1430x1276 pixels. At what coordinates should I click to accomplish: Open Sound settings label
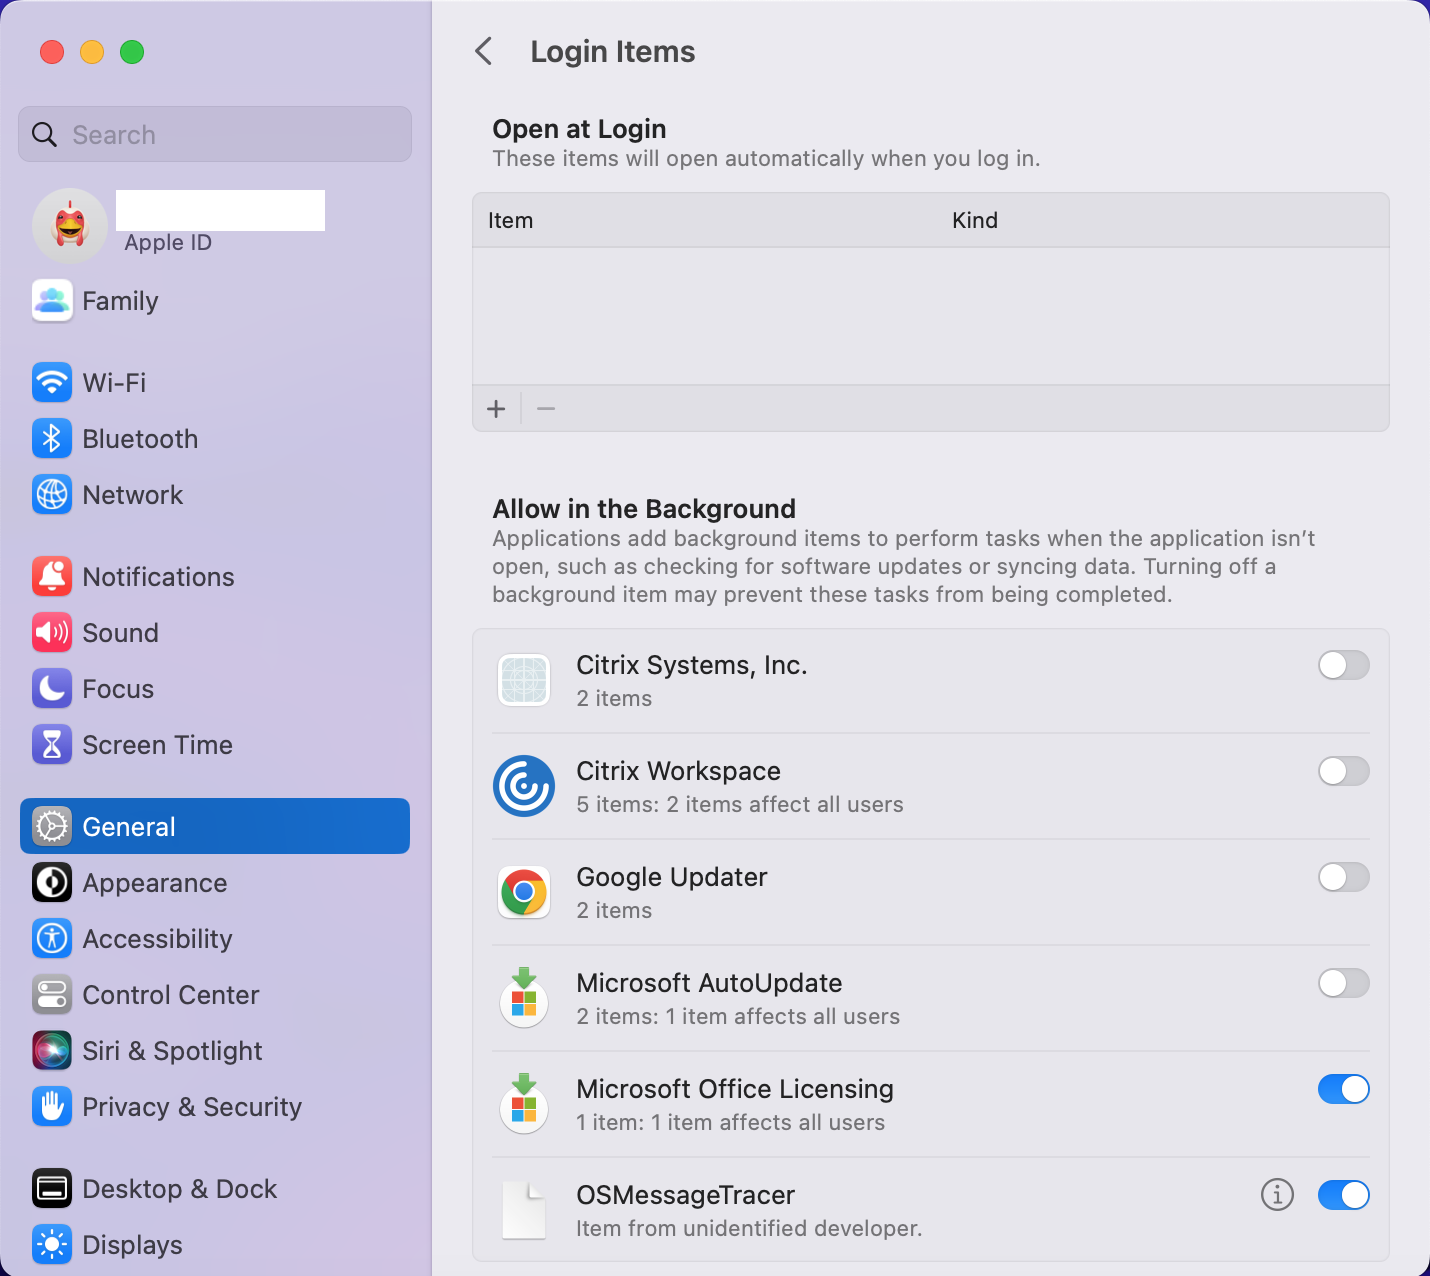tap(120, 633)
